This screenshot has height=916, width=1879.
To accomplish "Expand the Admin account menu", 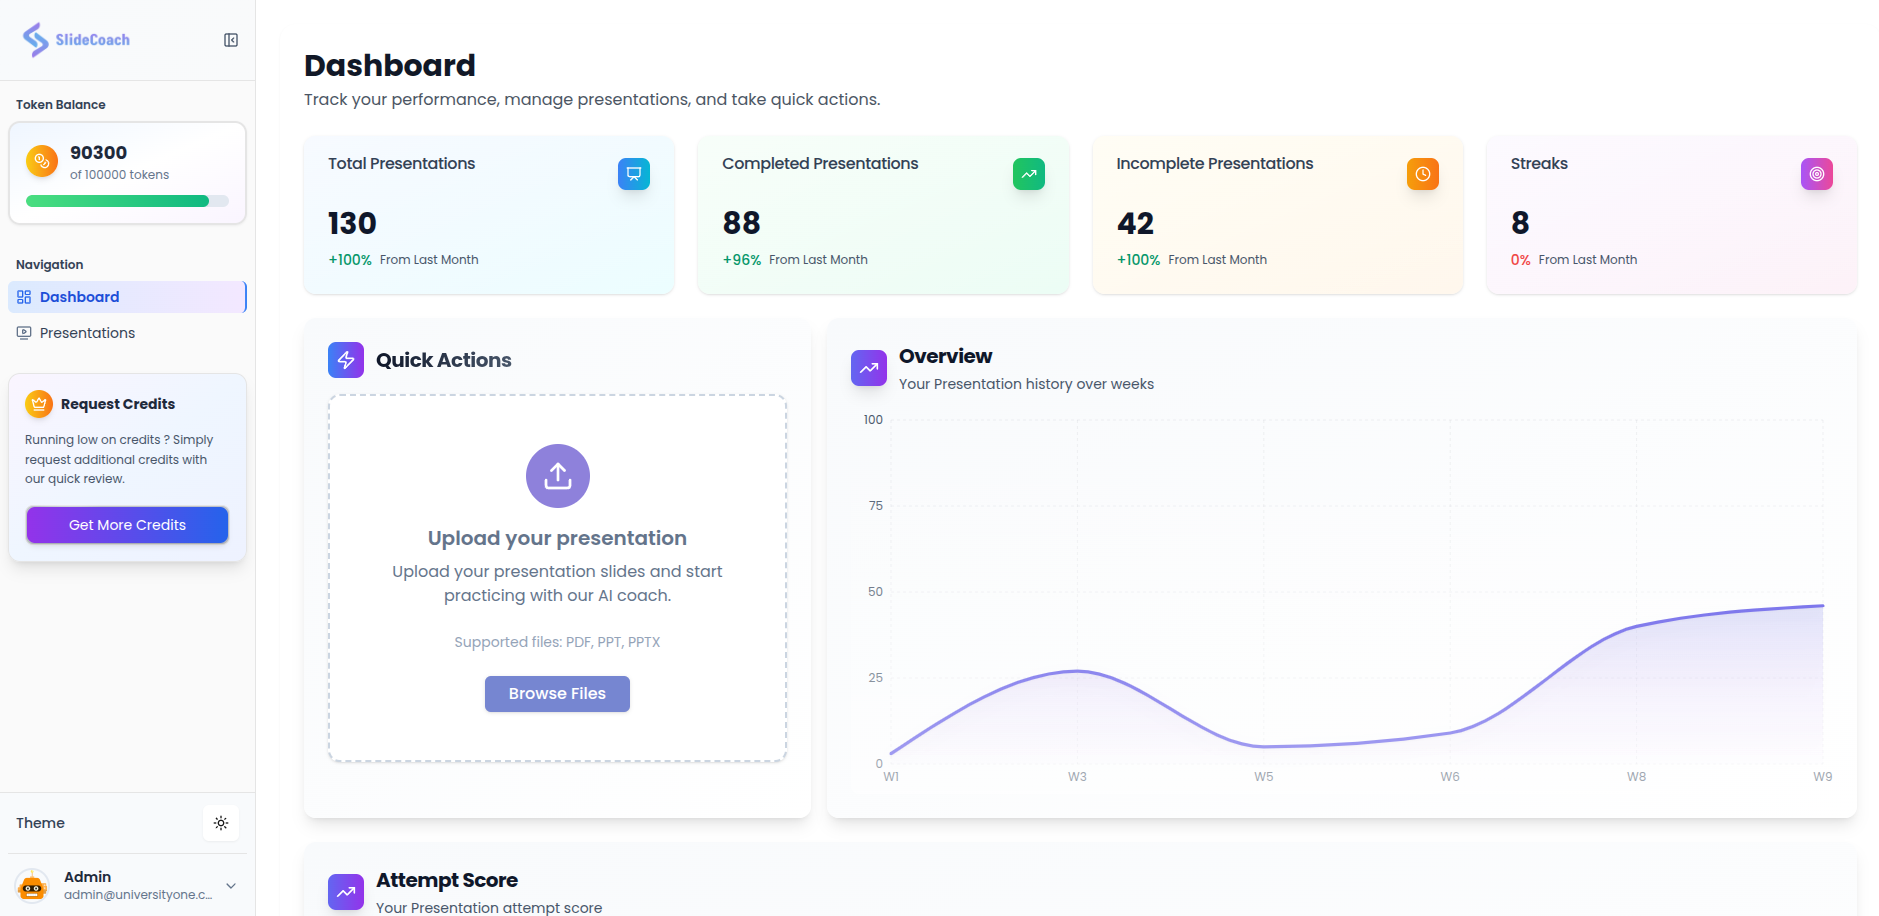I will point(231,886).
